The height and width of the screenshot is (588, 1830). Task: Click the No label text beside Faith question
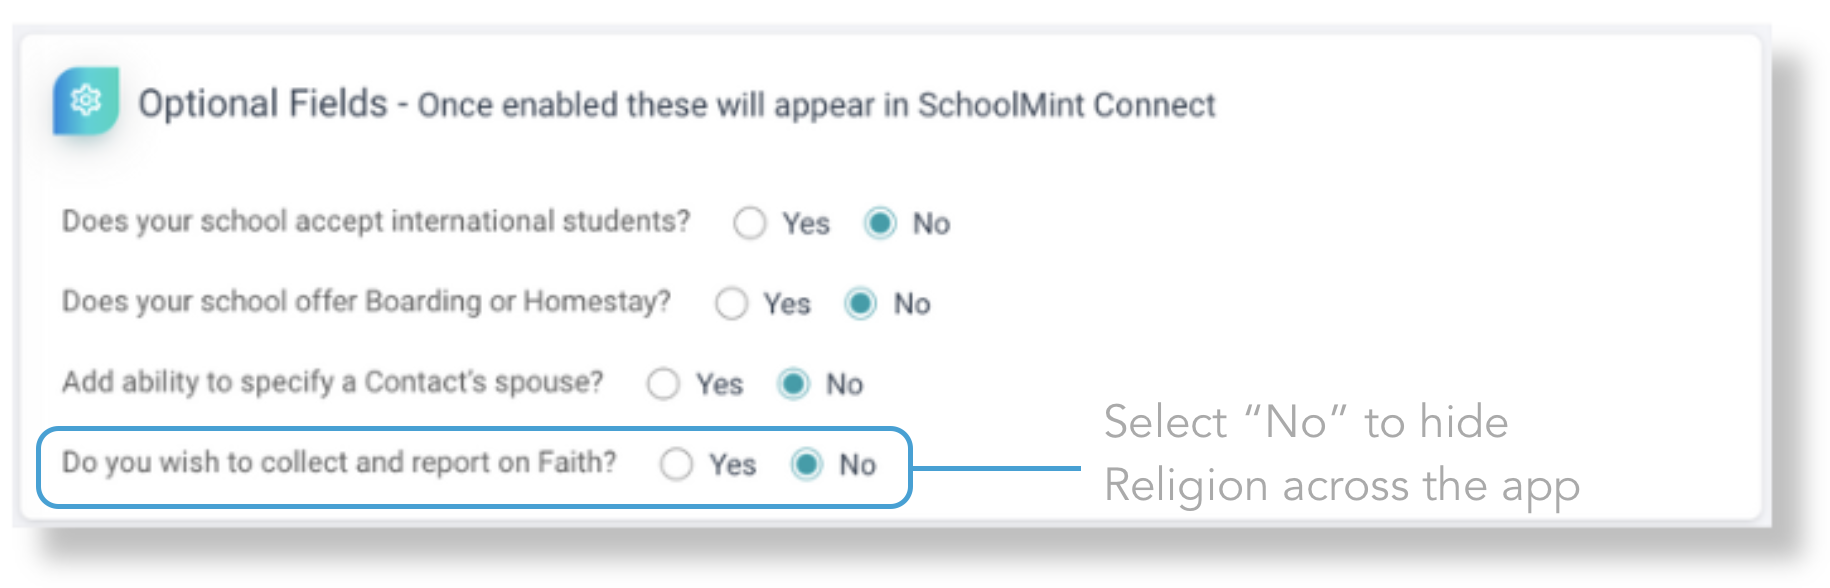coord(857,465)
